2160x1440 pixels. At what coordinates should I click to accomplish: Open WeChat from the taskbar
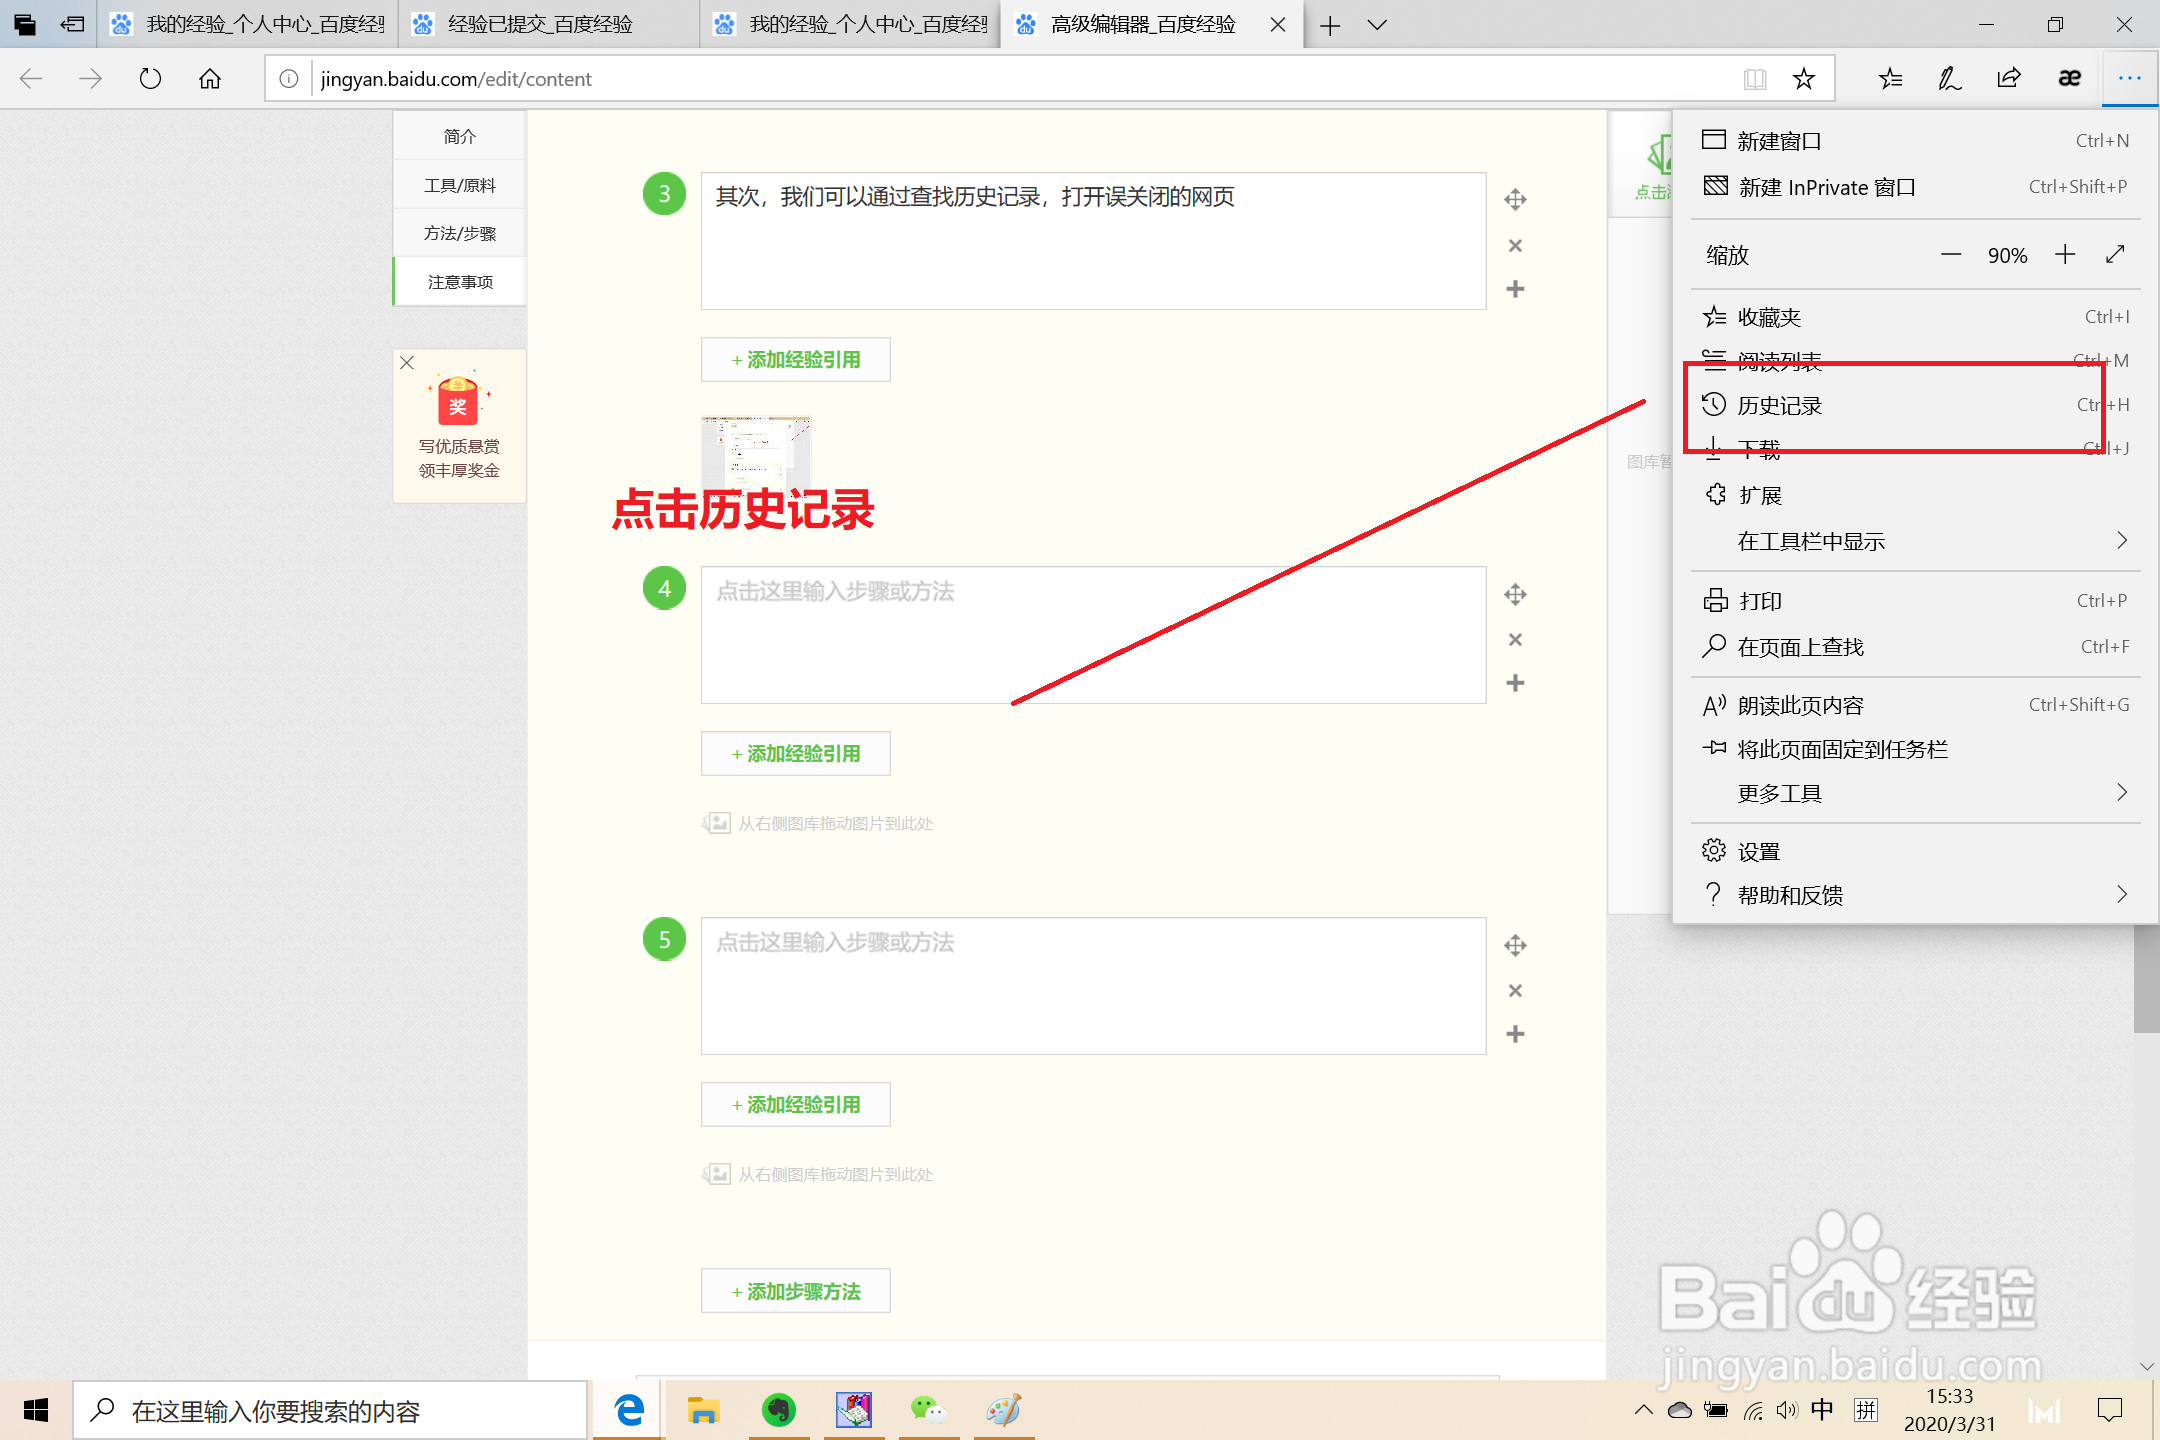(929, 1410)
